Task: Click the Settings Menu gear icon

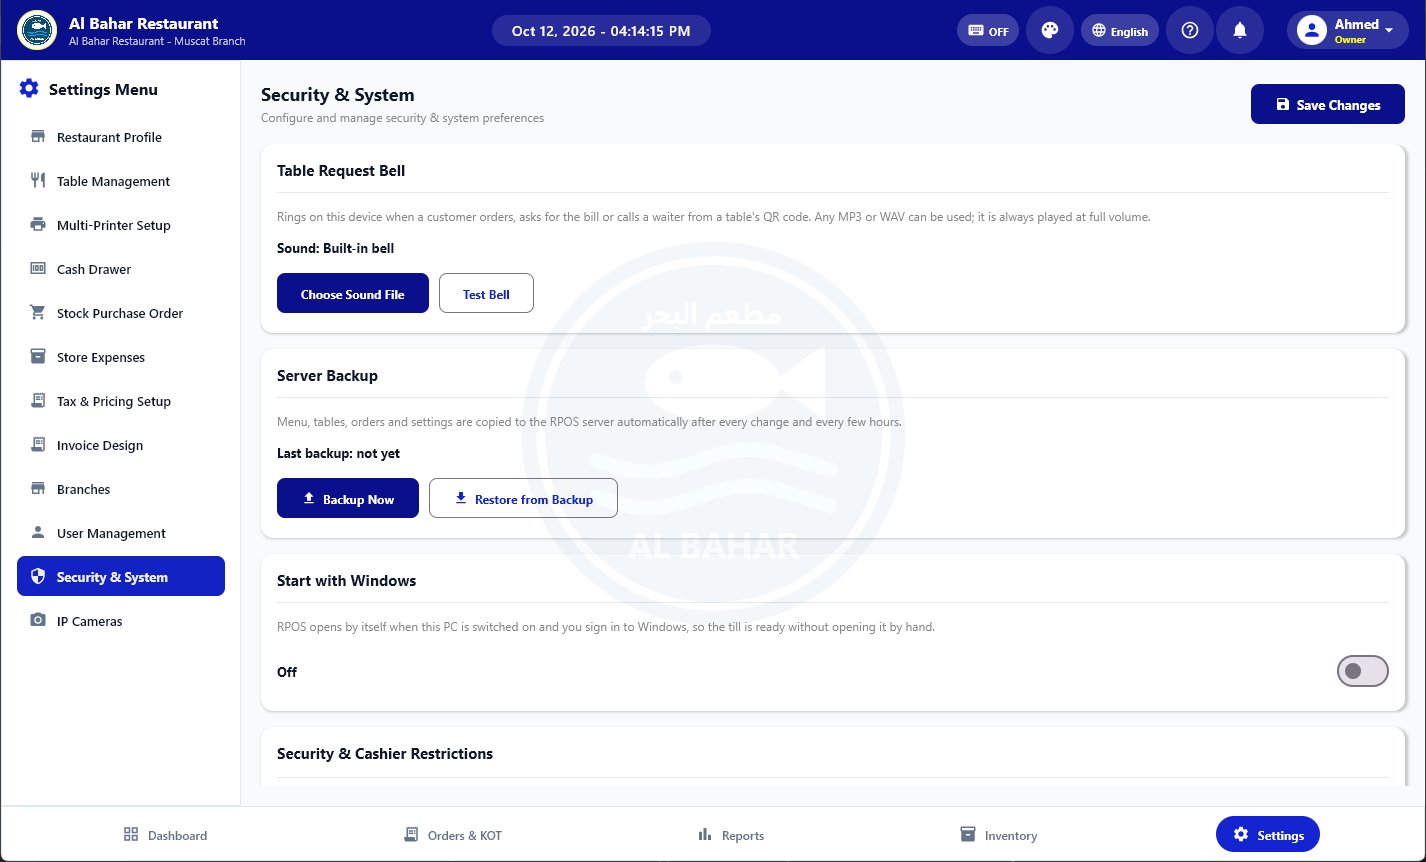Action: pos(29,89)
